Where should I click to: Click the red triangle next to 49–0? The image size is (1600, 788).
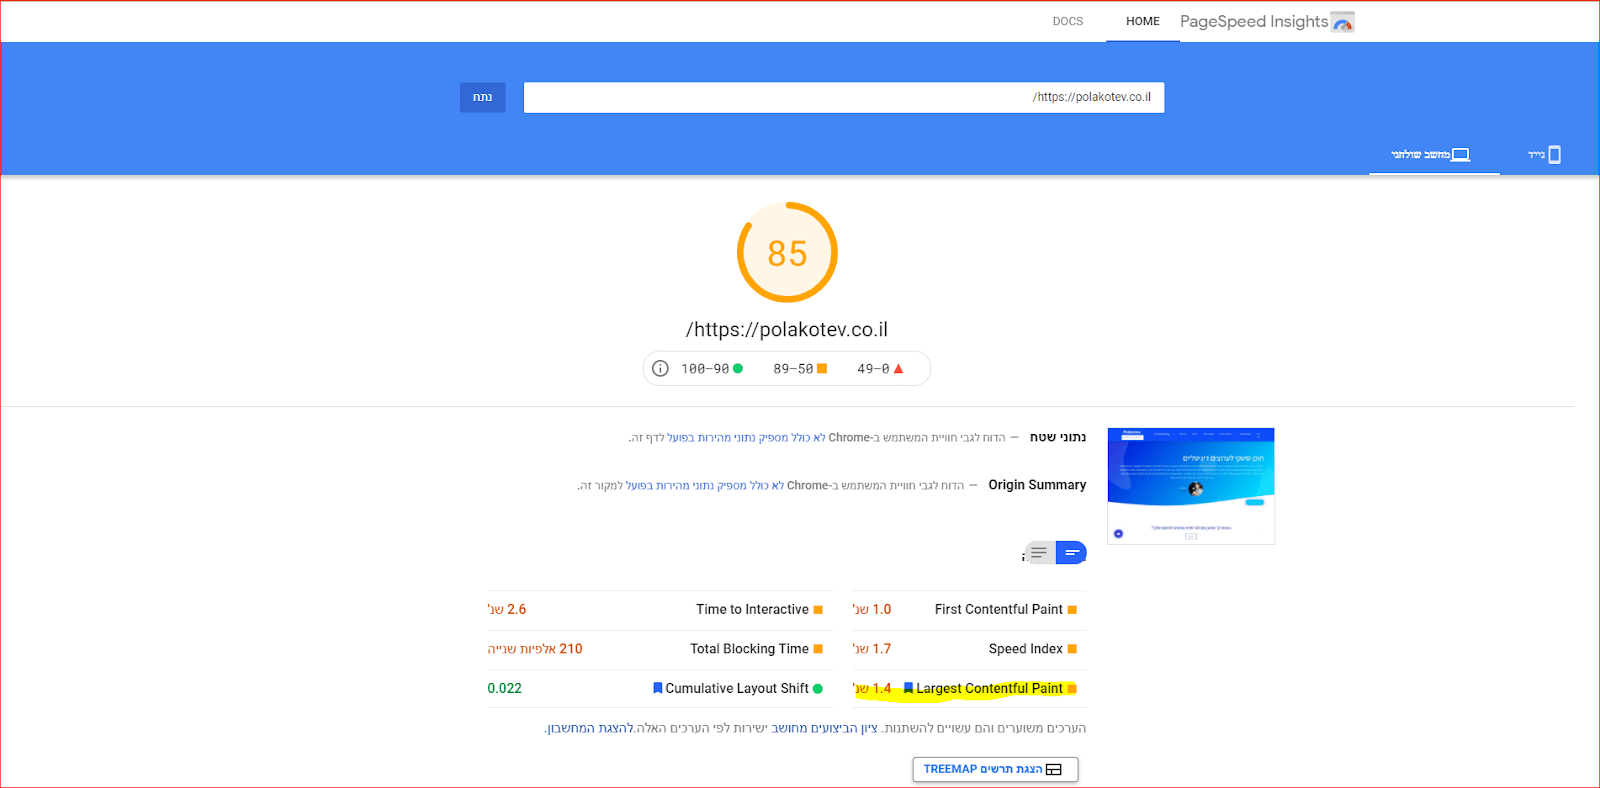pos(898,368)
